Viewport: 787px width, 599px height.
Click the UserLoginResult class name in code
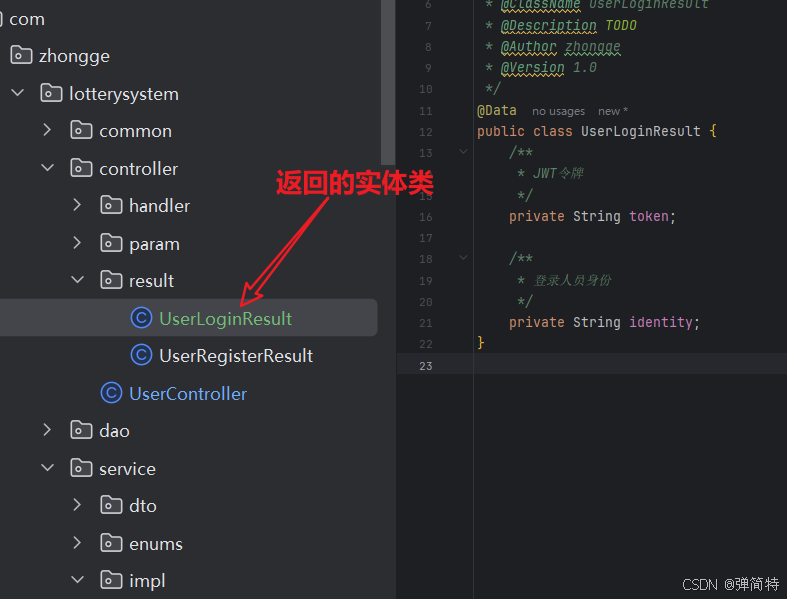640,131
